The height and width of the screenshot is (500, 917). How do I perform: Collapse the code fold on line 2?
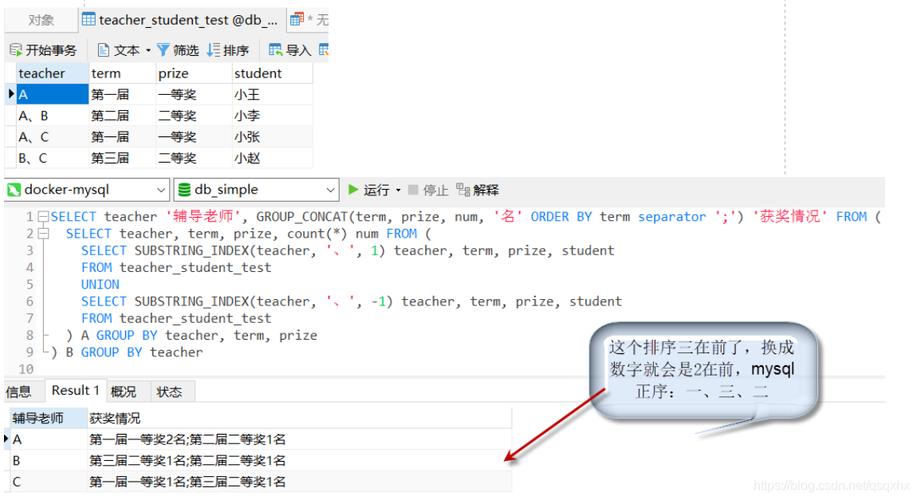click(43, 233)
